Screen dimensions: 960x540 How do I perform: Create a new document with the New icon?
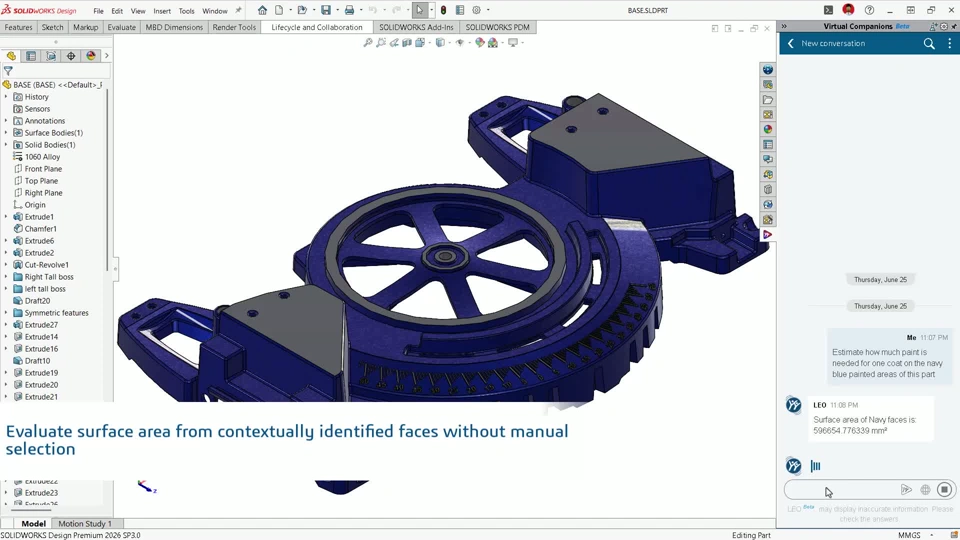click(279, 10)
